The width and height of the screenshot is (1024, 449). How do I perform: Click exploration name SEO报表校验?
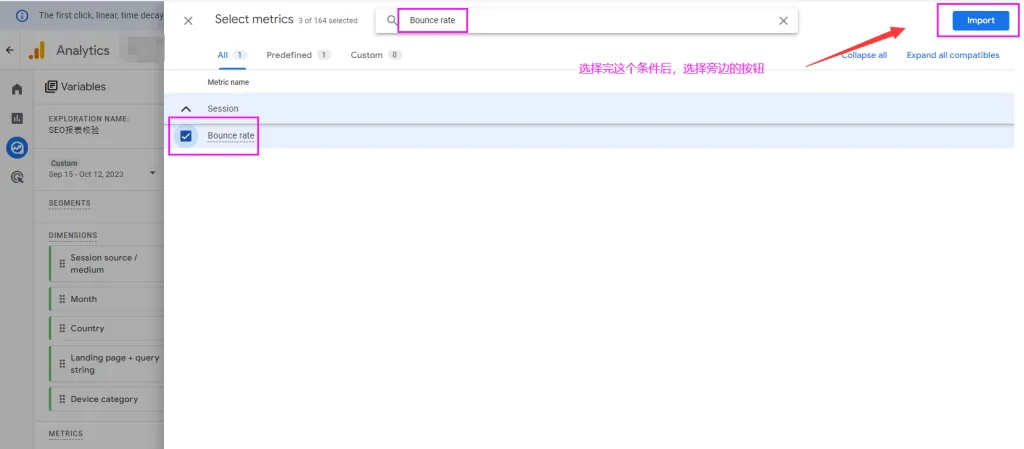click(x=73, y=131)
